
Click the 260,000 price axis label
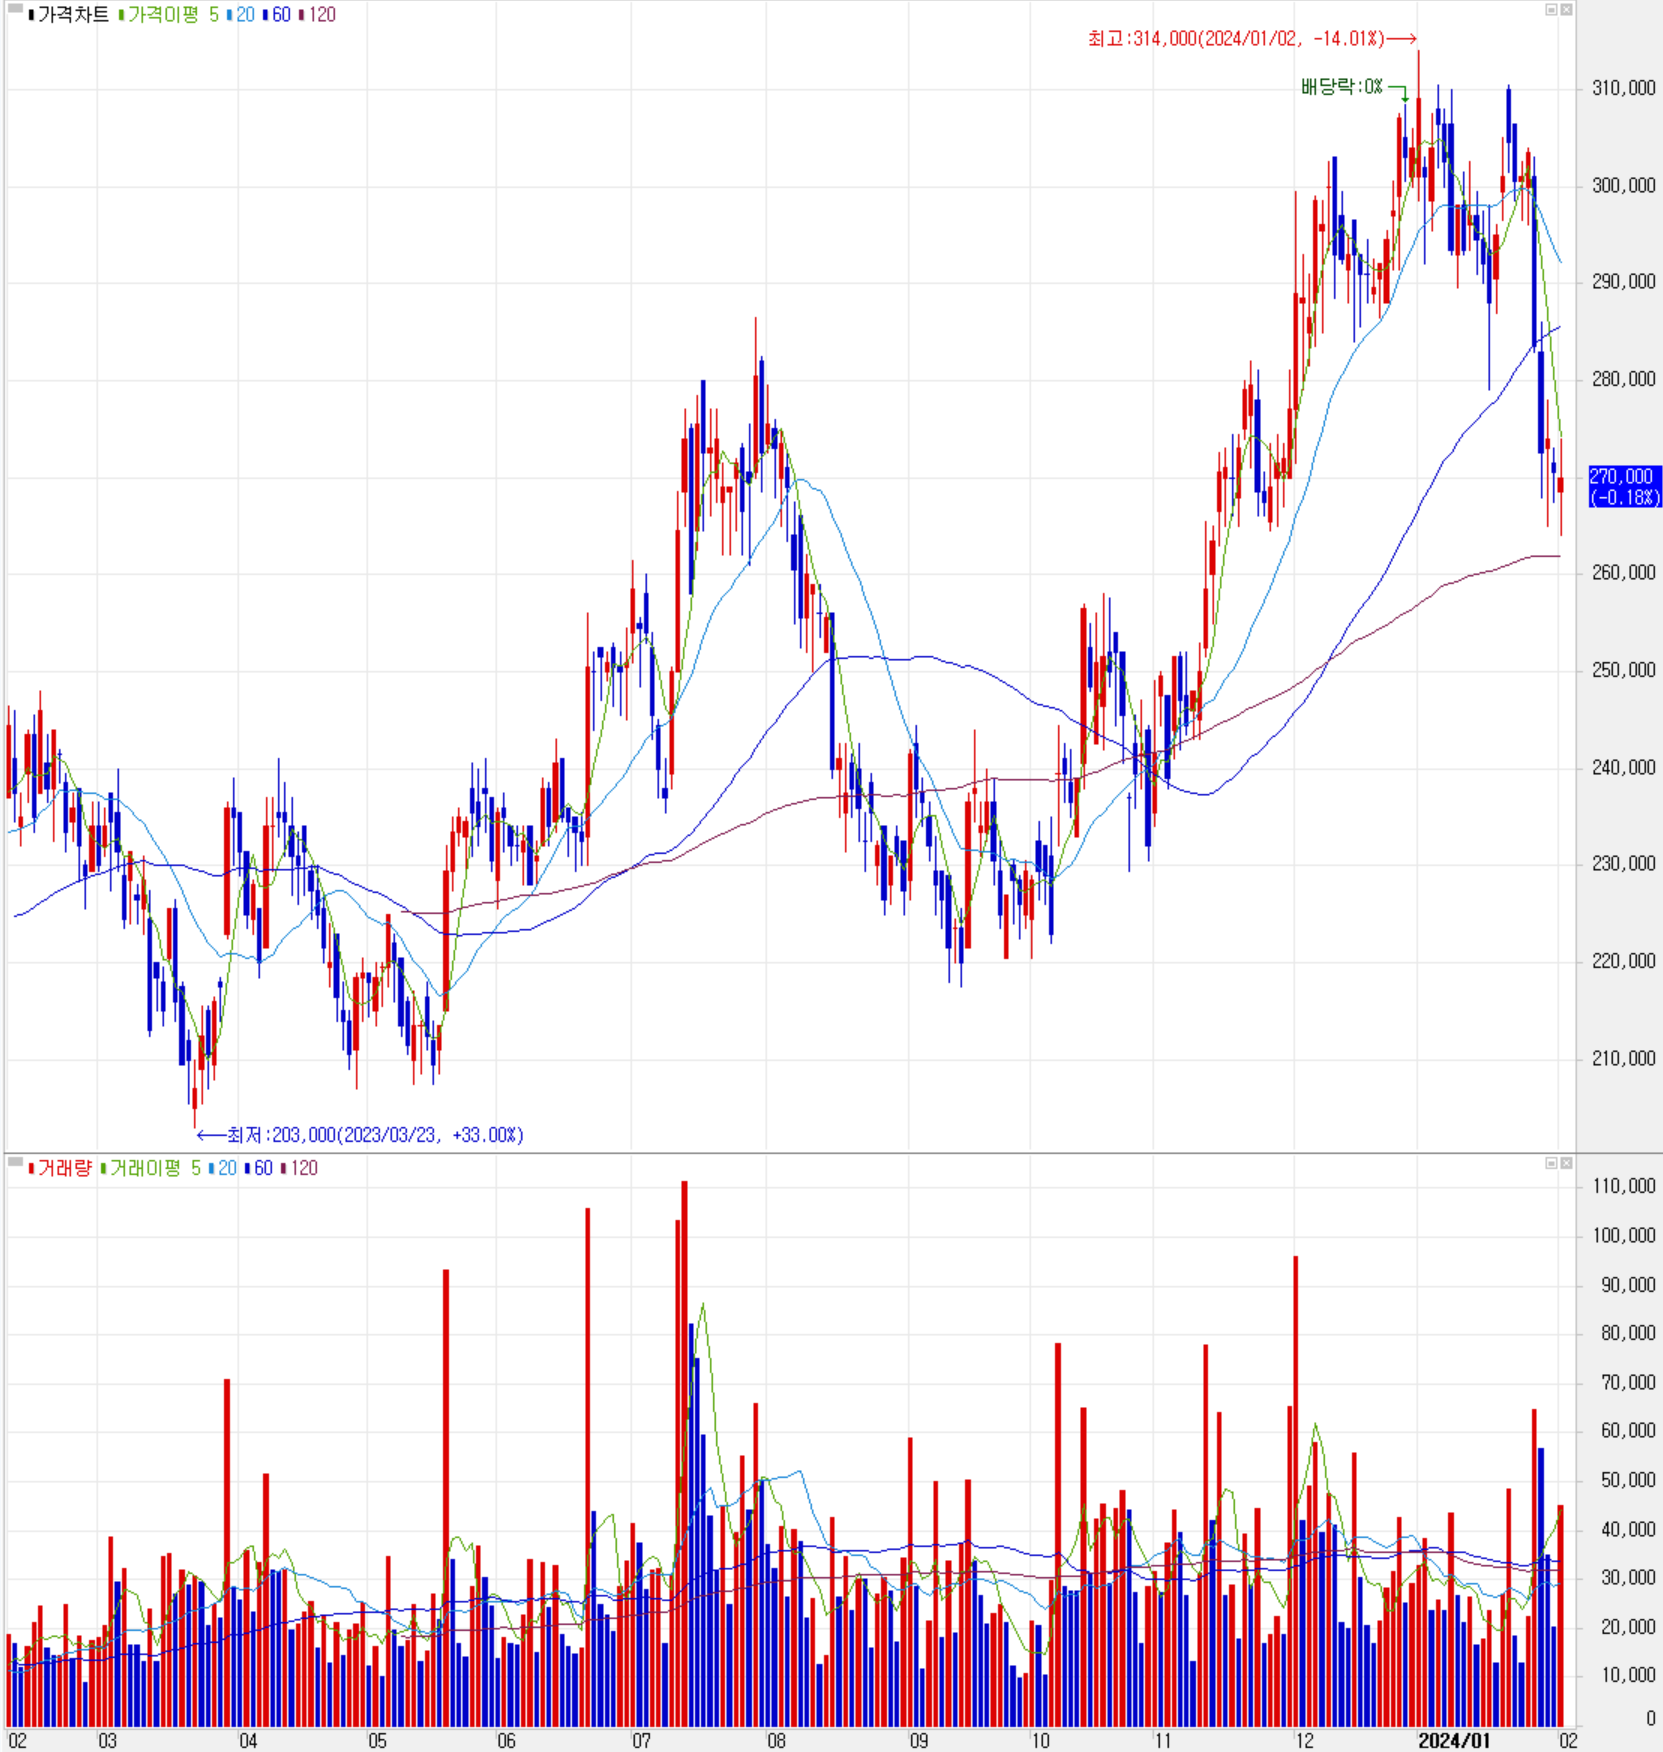(x=1624, y=573)
